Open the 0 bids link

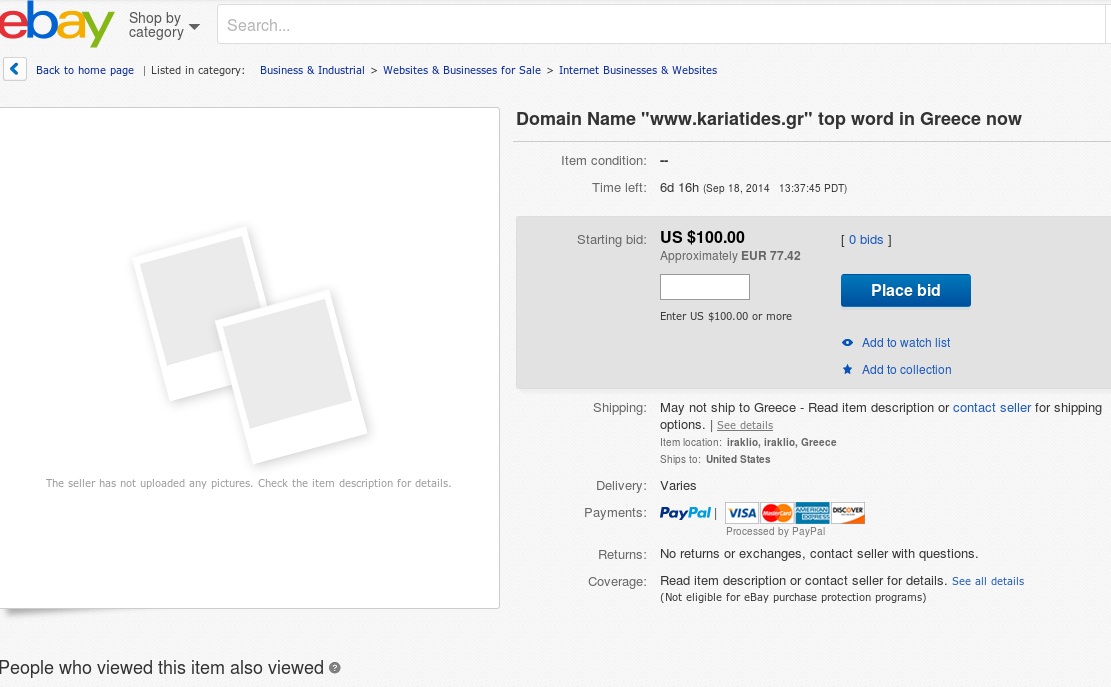[866, 240]
